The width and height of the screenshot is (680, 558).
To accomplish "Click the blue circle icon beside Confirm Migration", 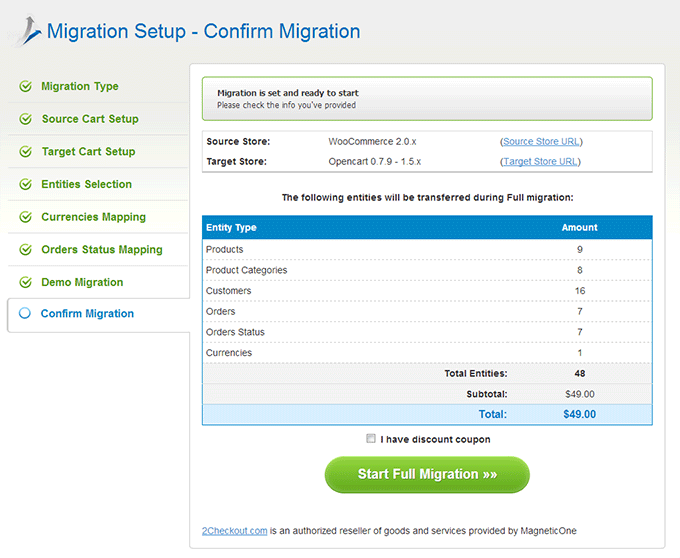I will pos(25,313).
